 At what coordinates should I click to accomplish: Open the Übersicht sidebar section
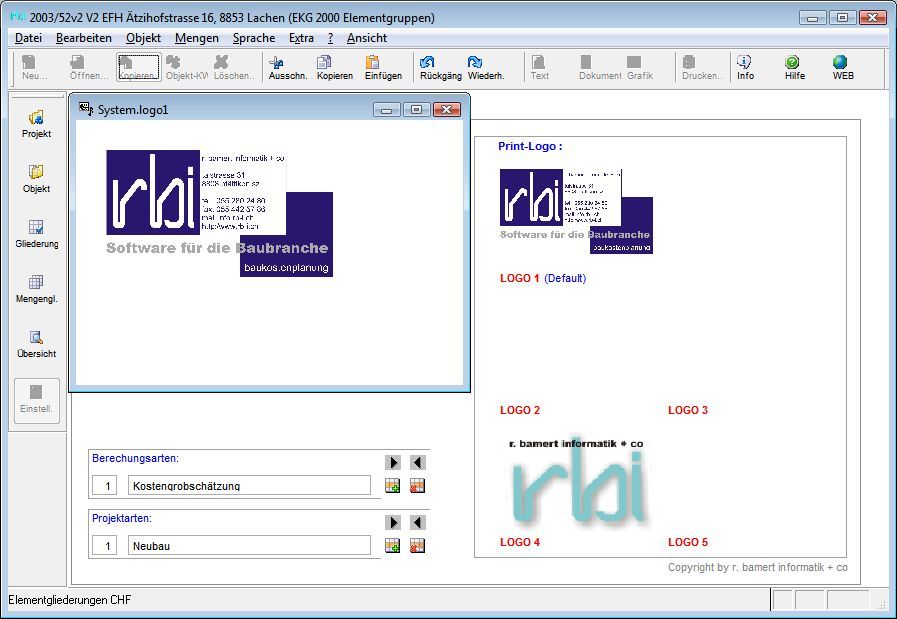[x=37, y=344]
